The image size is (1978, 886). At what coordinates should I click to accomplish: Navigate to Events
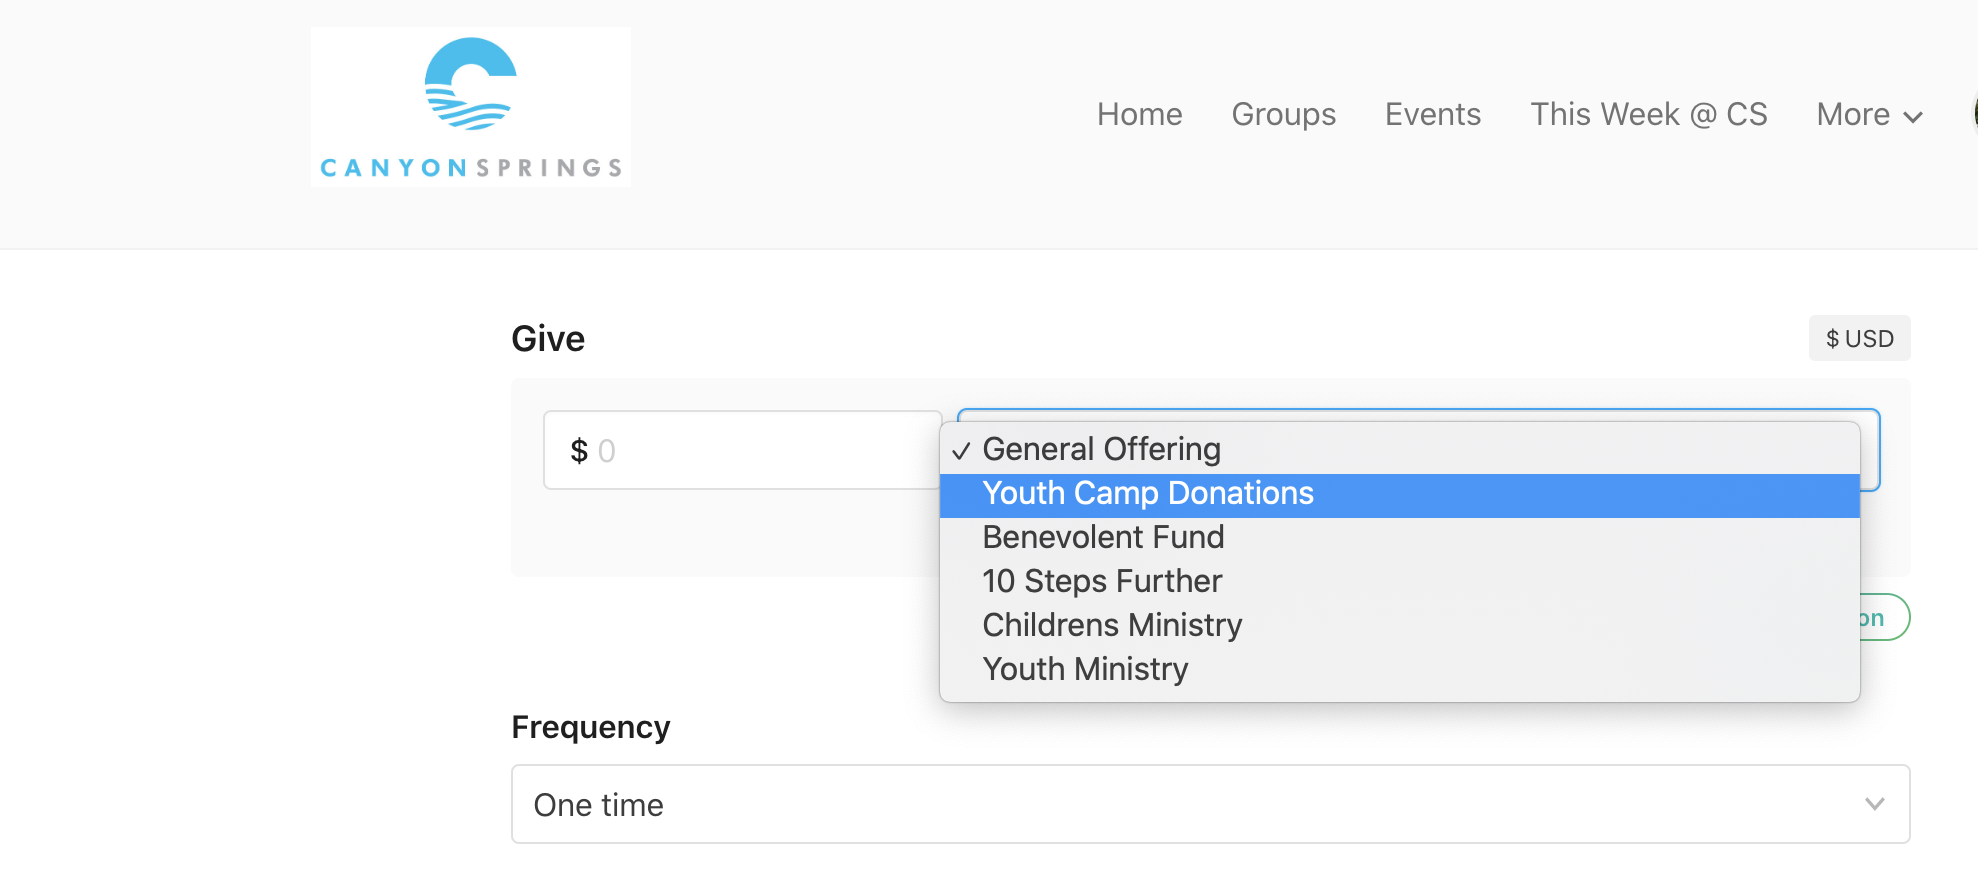point(1432,114)
